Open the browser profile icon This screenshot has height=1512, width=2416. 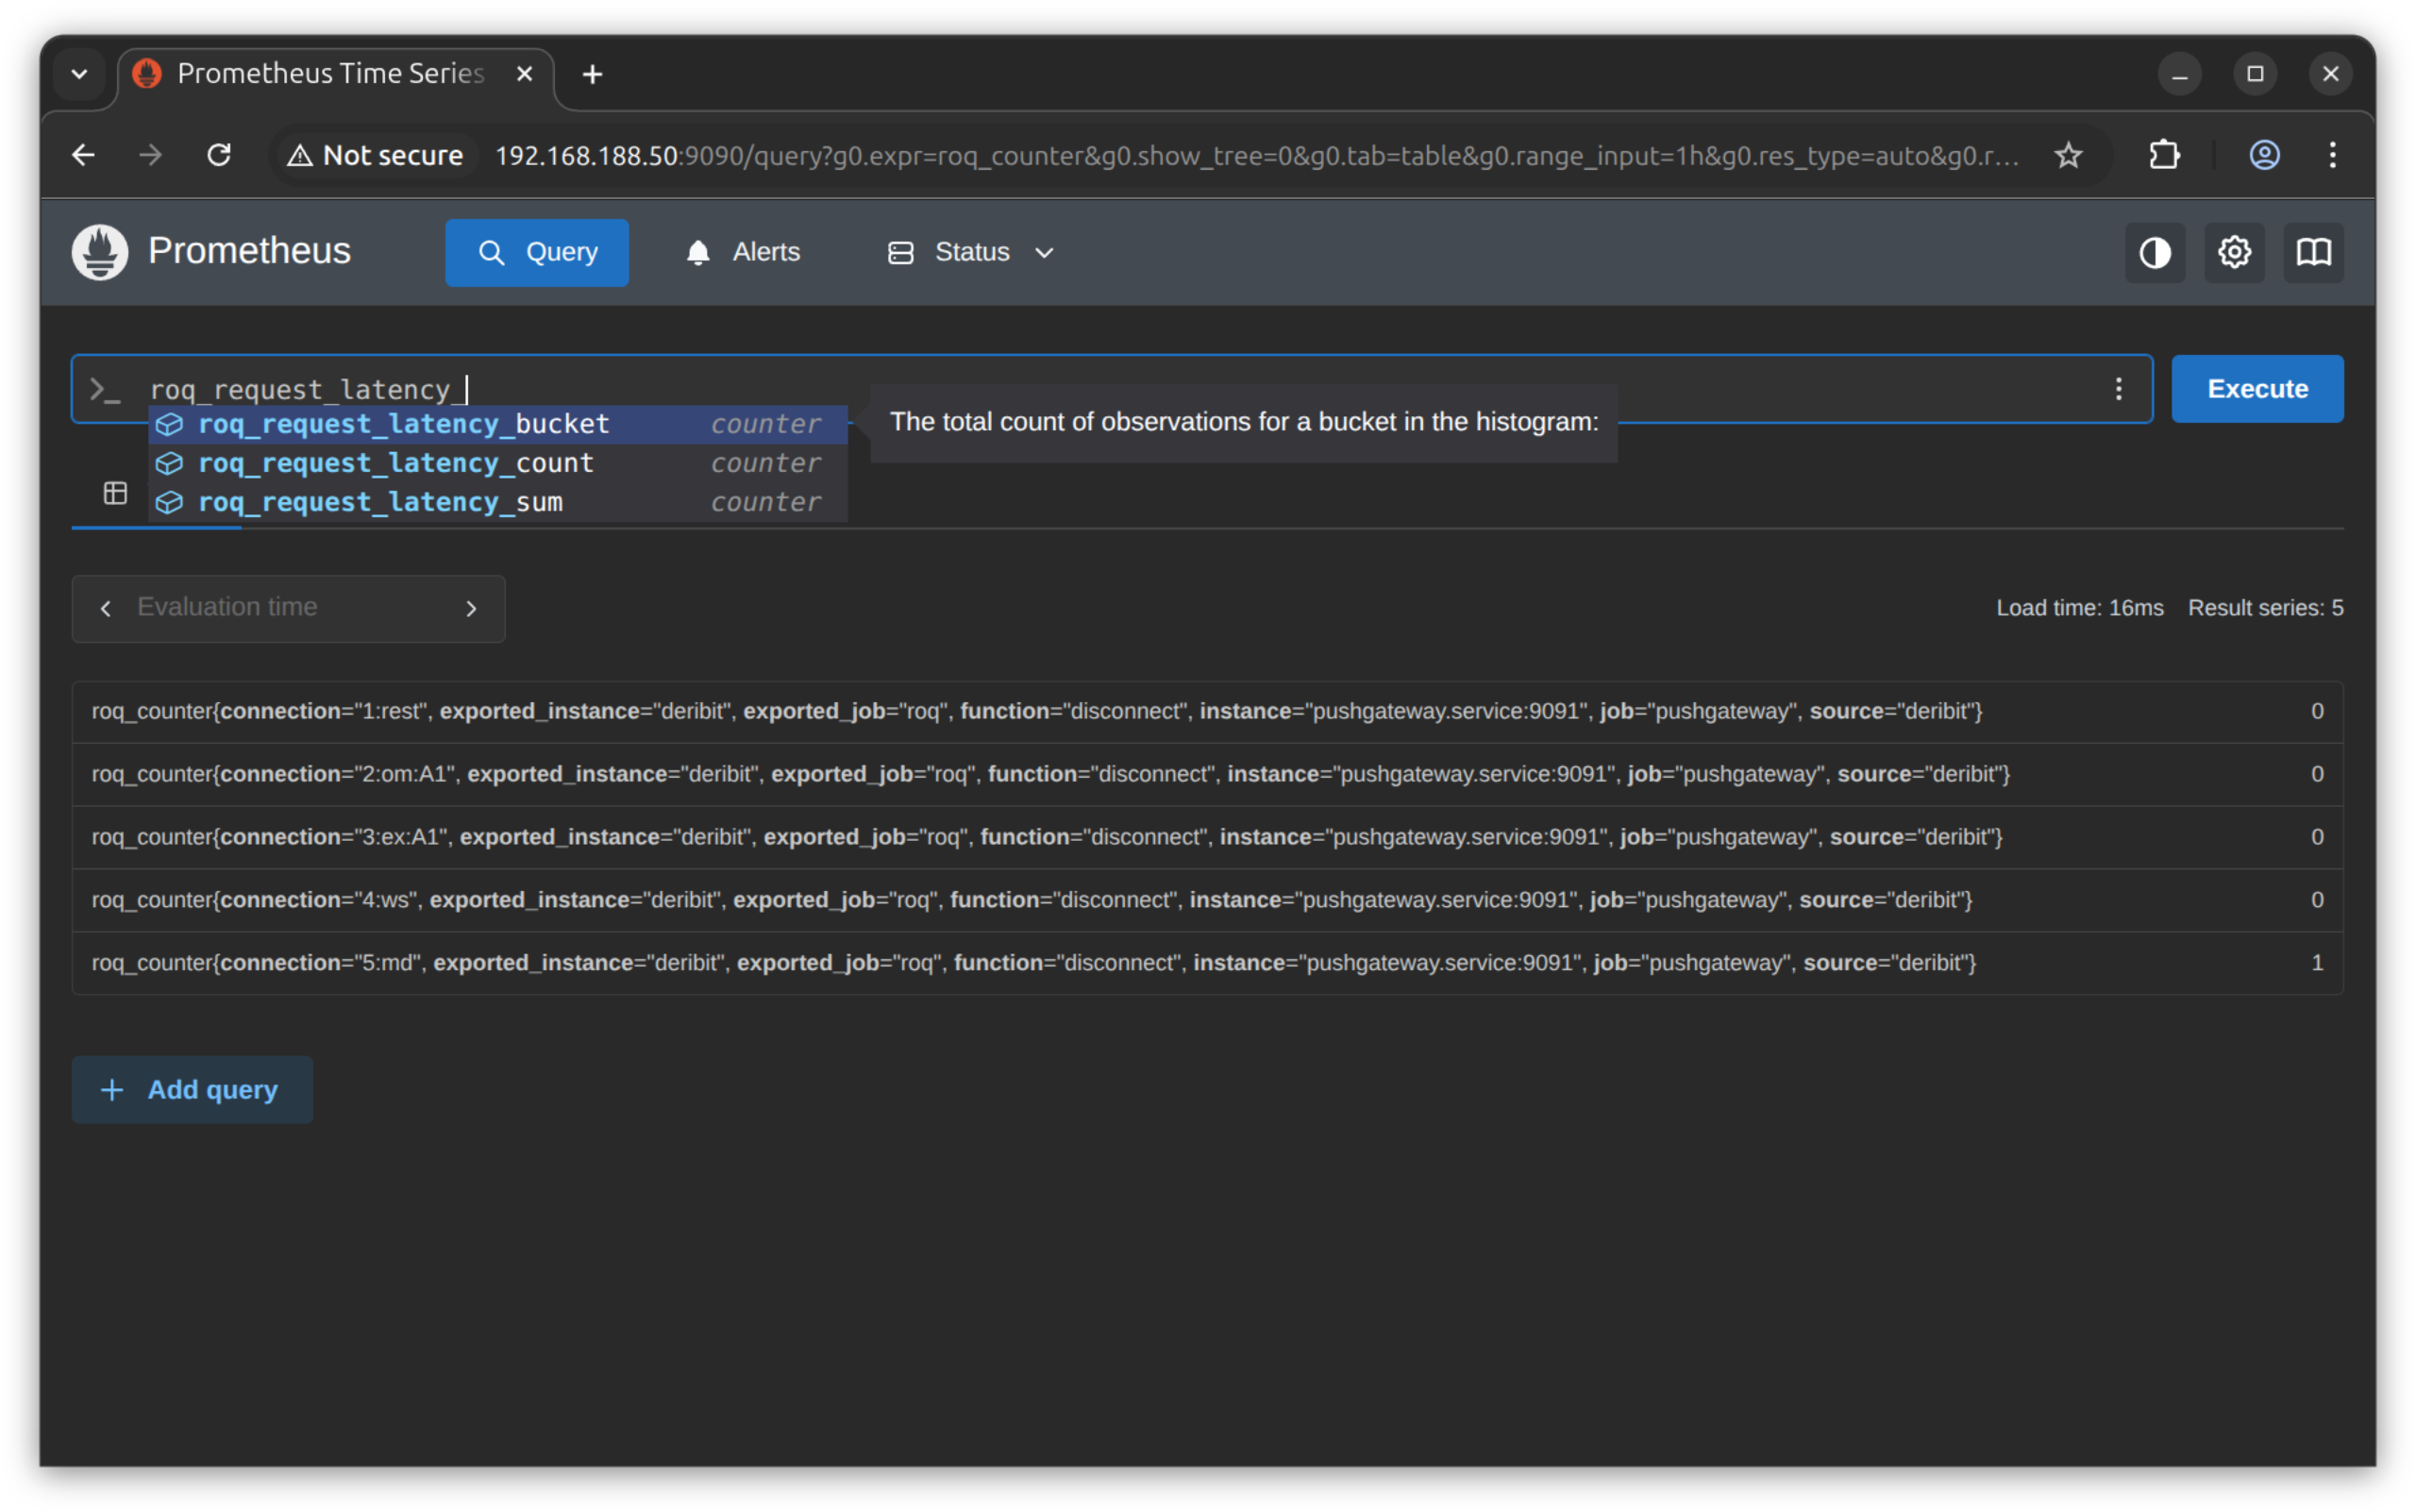tap(2264, 155)
